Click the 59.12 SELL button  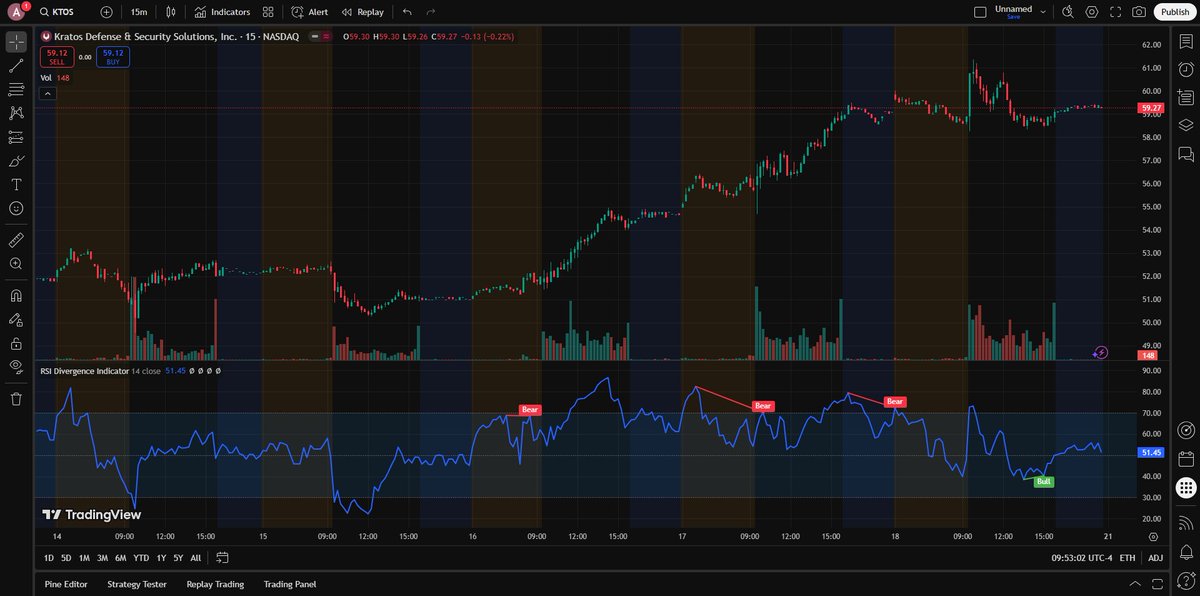(57, 57)
